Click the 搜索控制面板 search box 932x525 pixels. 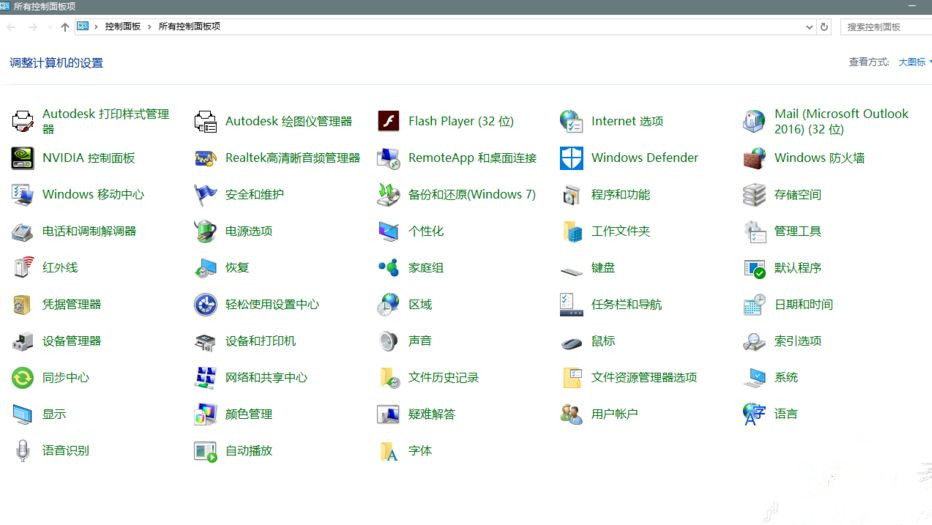[885, 27]
